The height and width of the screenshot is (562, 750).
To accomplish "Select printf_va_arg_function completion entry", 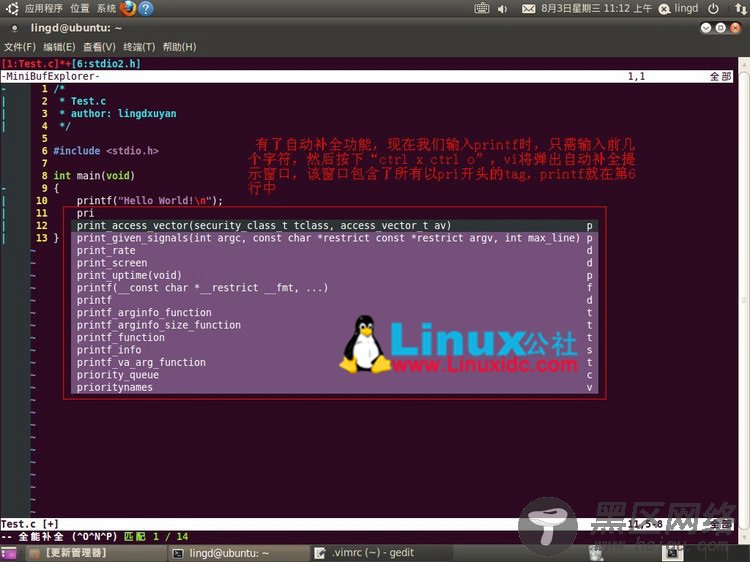I will coord(334,362).
